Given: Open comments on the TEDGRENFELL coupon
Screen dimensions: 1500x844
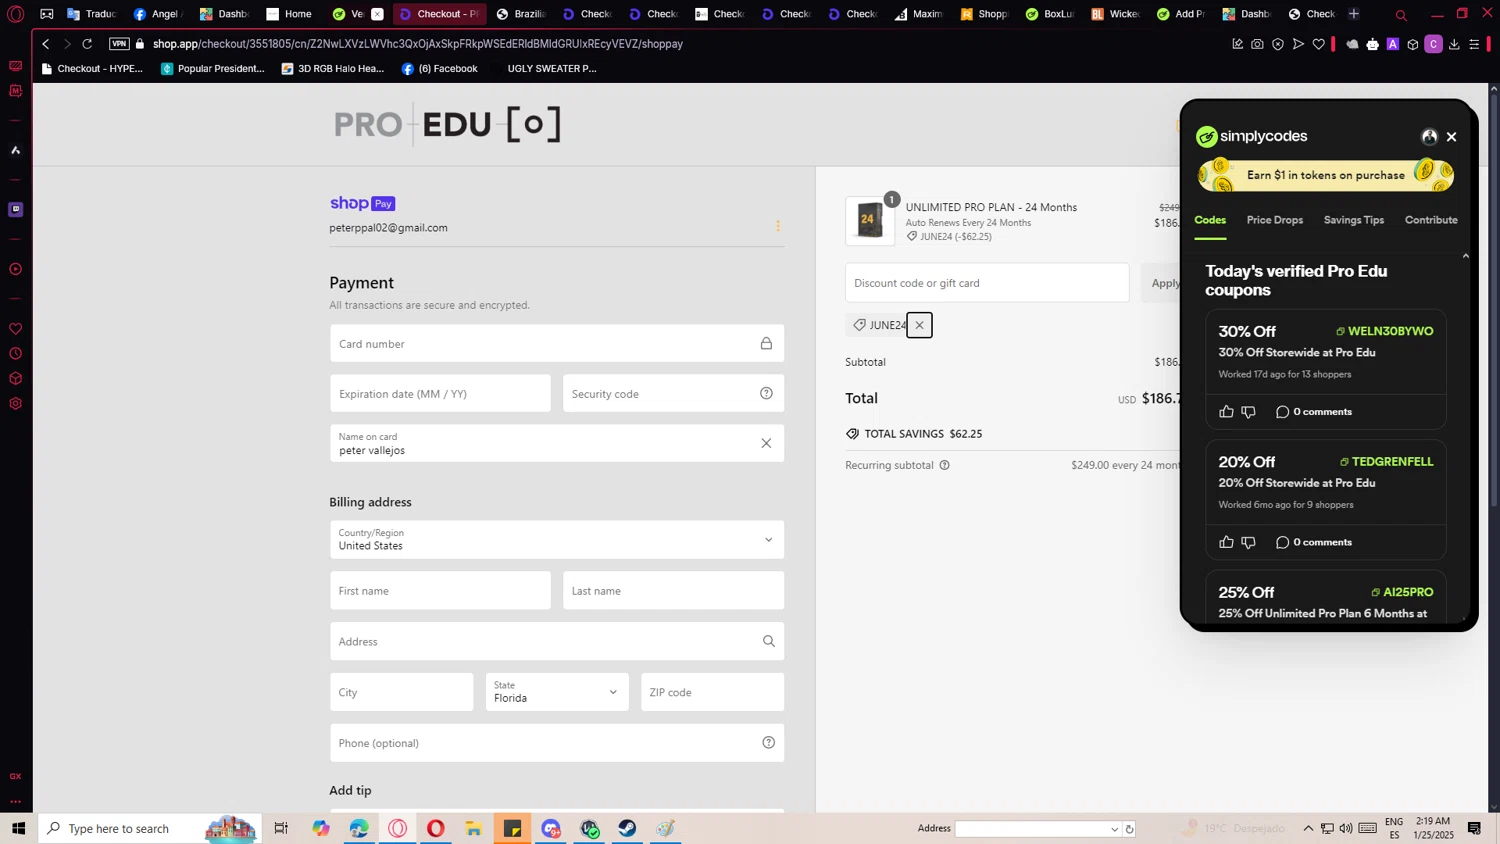Looking at the screenshot, I should [x=1314, y=542].
